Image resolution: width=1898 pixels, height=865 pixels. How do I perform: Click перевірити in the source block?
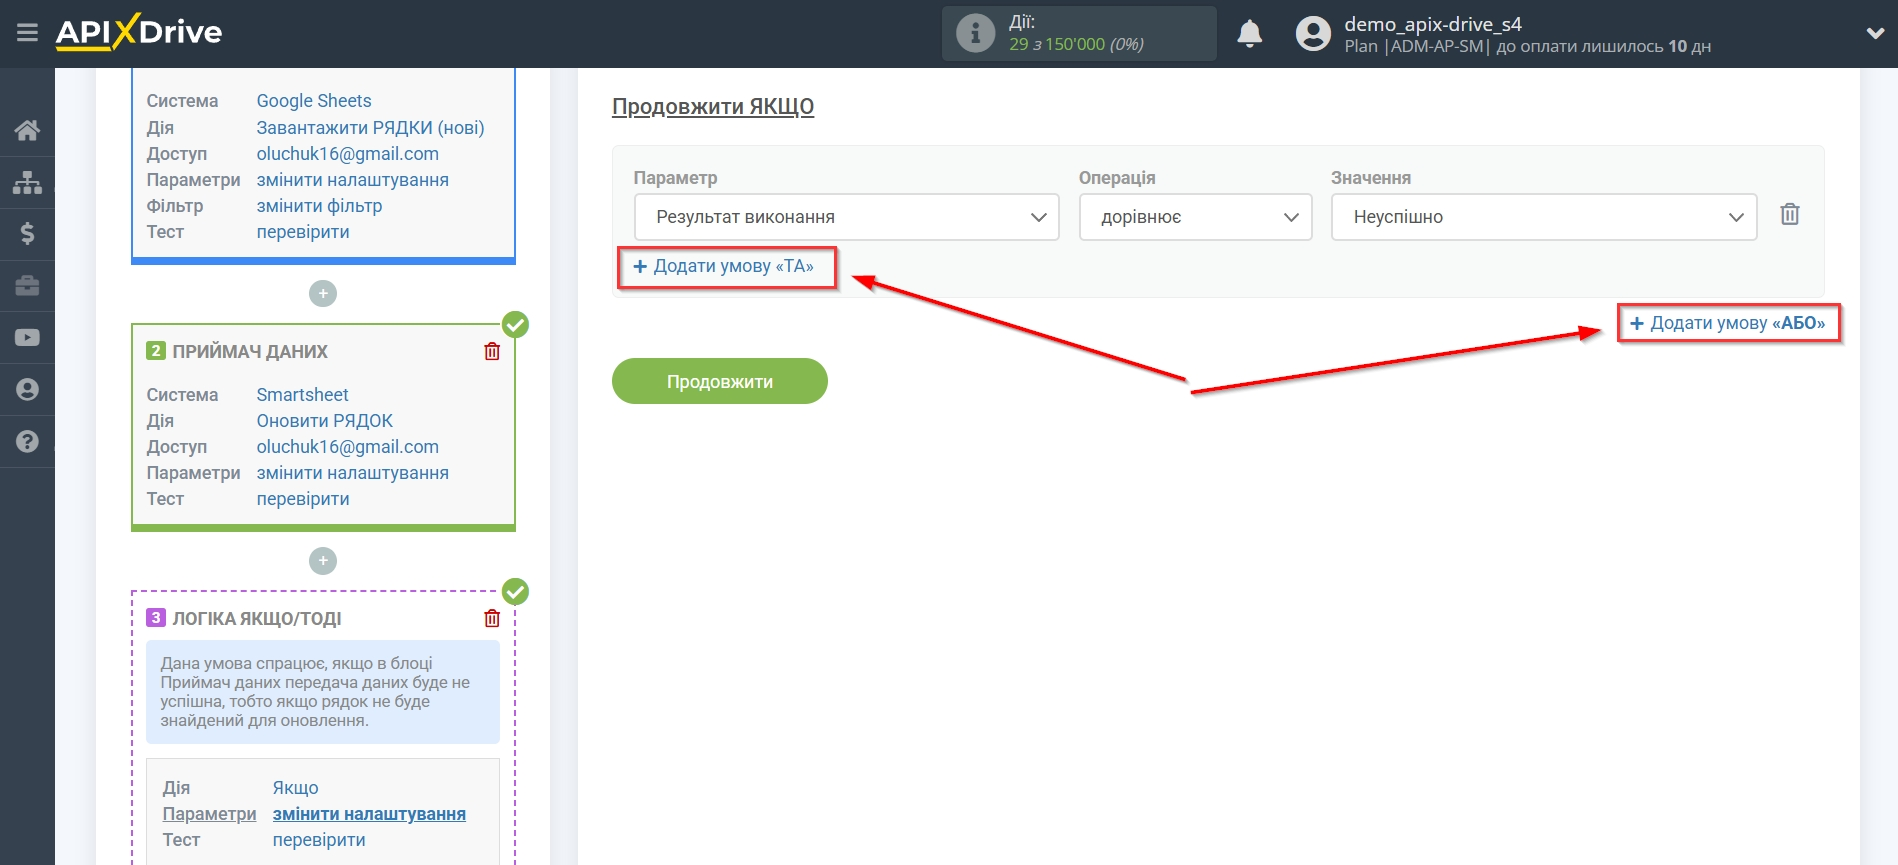click(x=303, y=232)
